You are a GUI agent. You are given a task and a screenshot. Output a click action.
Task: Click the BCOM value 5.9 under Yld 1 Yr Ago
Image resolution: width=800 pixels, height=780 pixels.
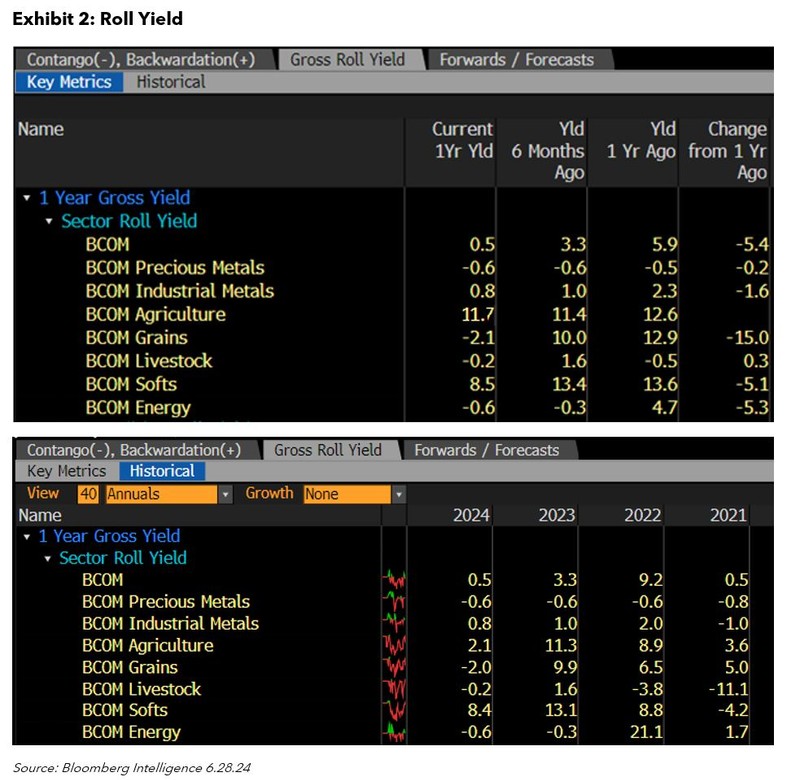[x=665, y=245]
